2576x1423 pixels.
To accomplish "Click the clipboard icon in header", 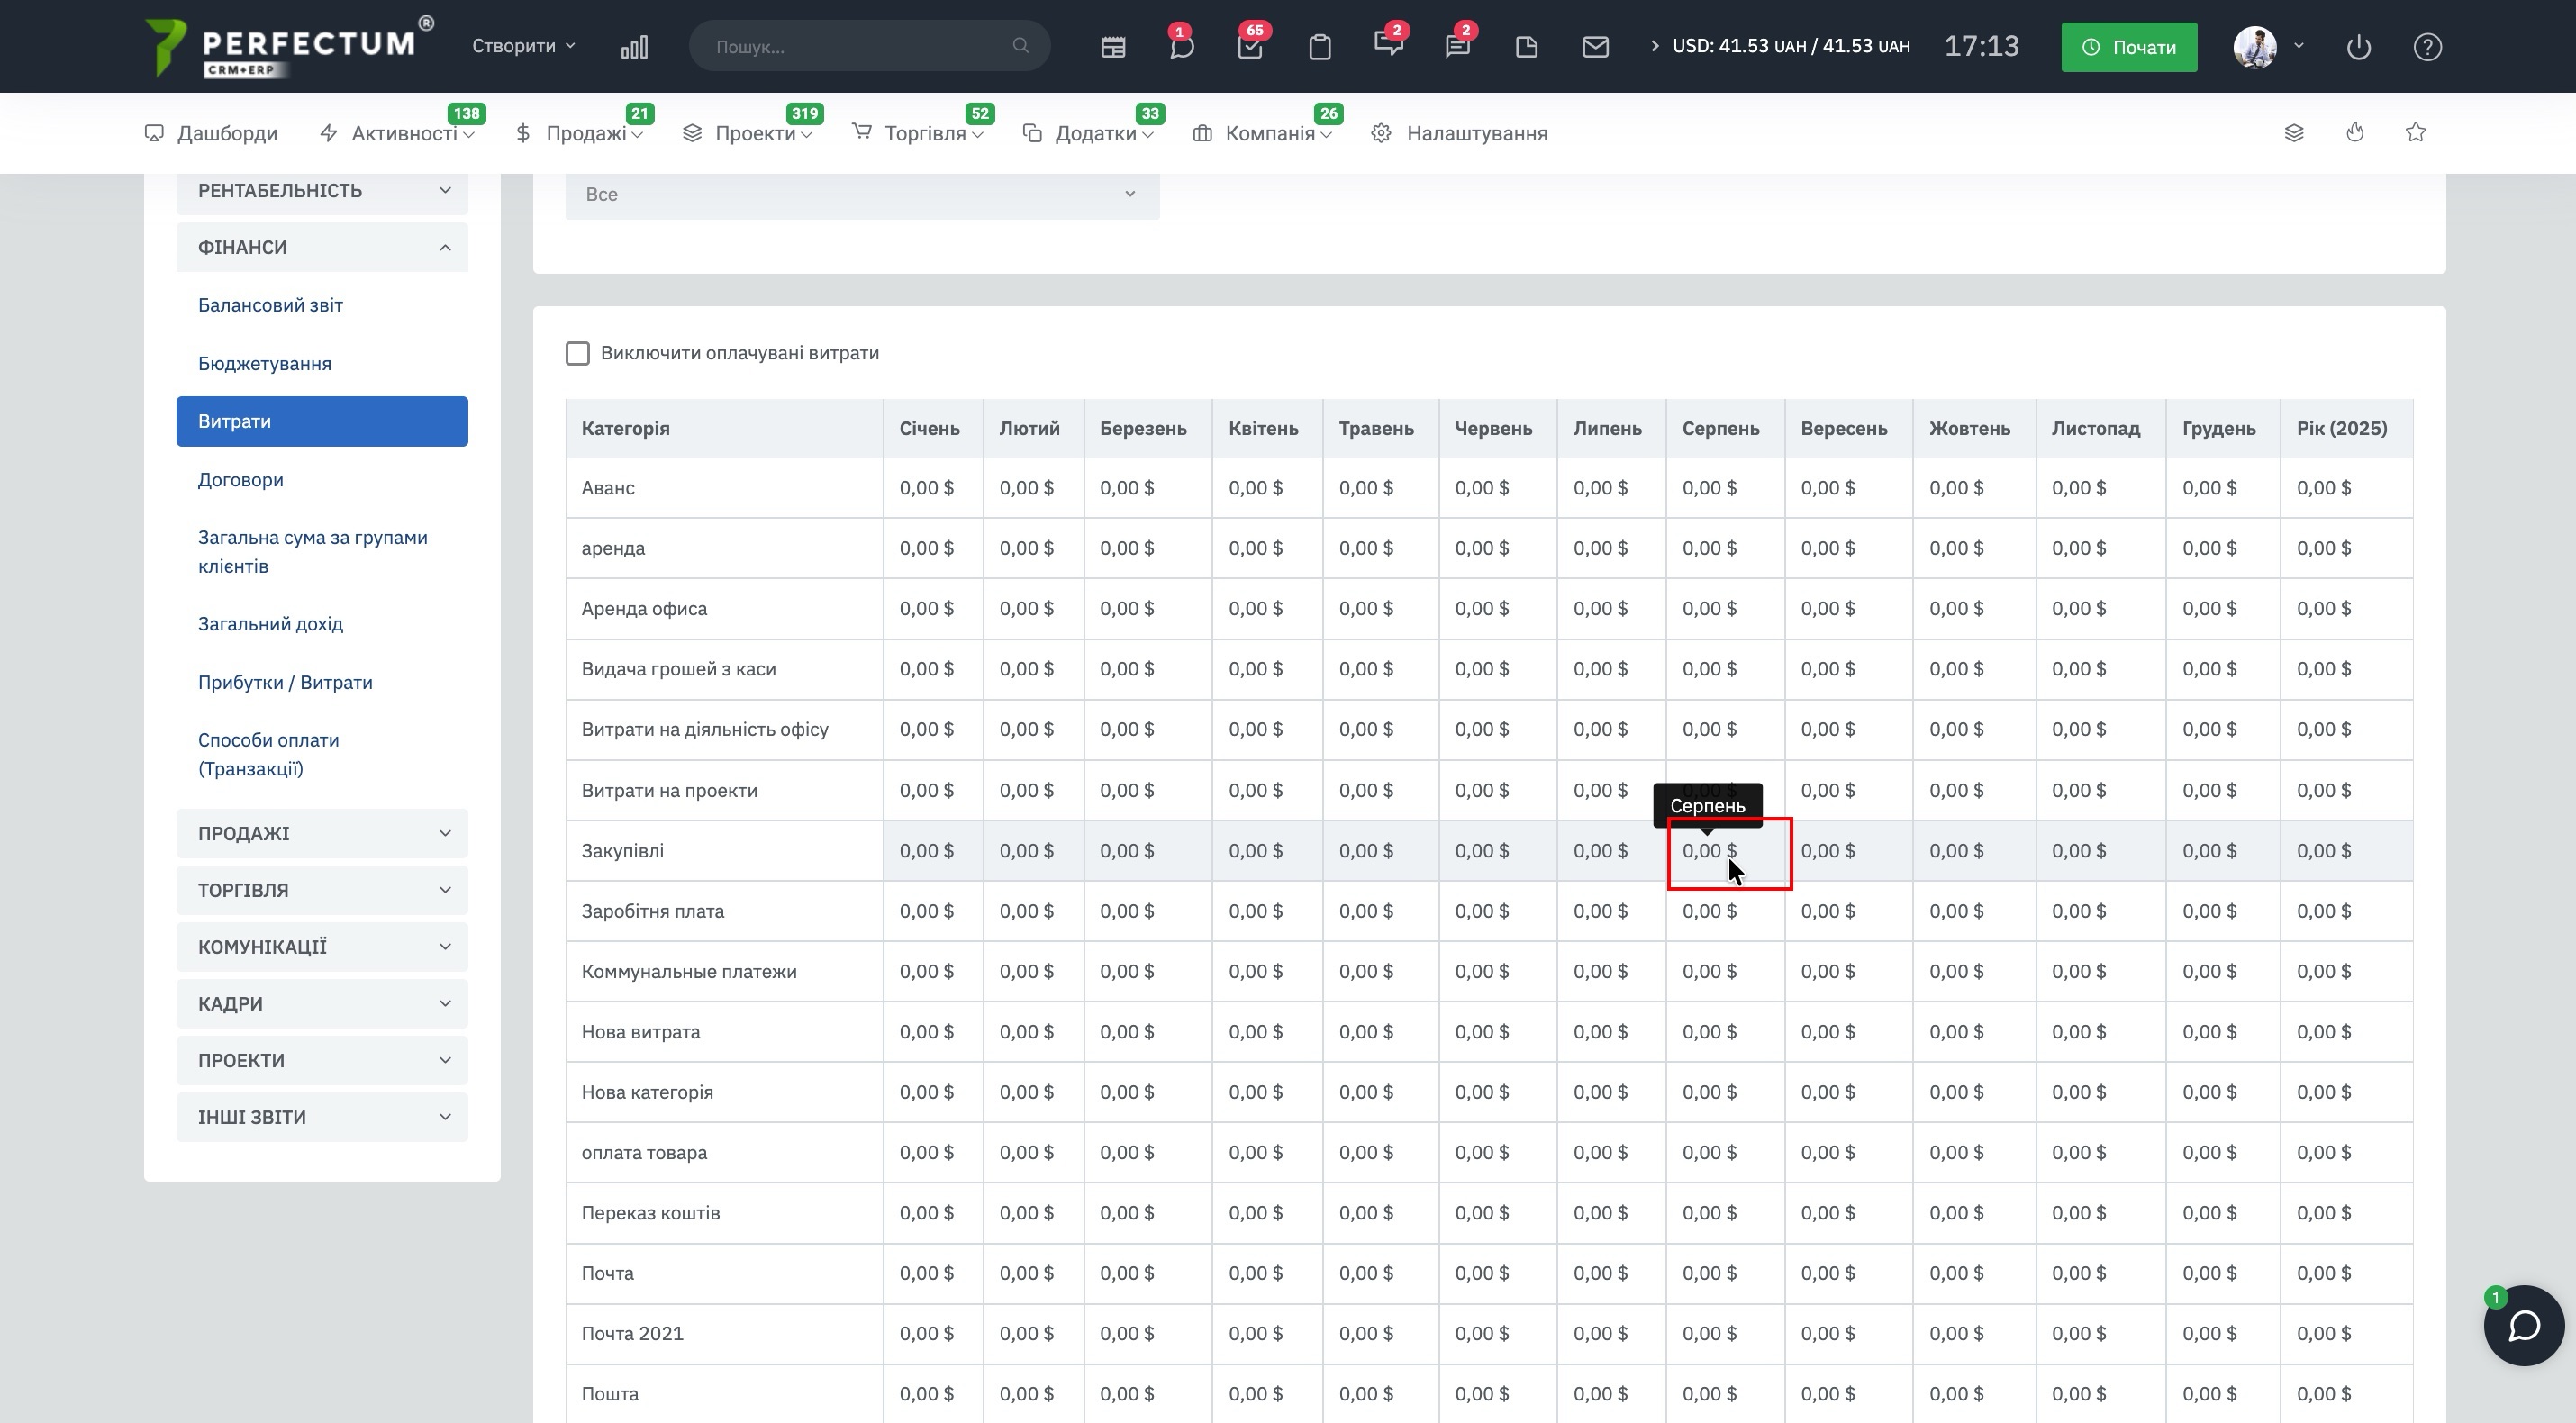I will pos(1320,47).
